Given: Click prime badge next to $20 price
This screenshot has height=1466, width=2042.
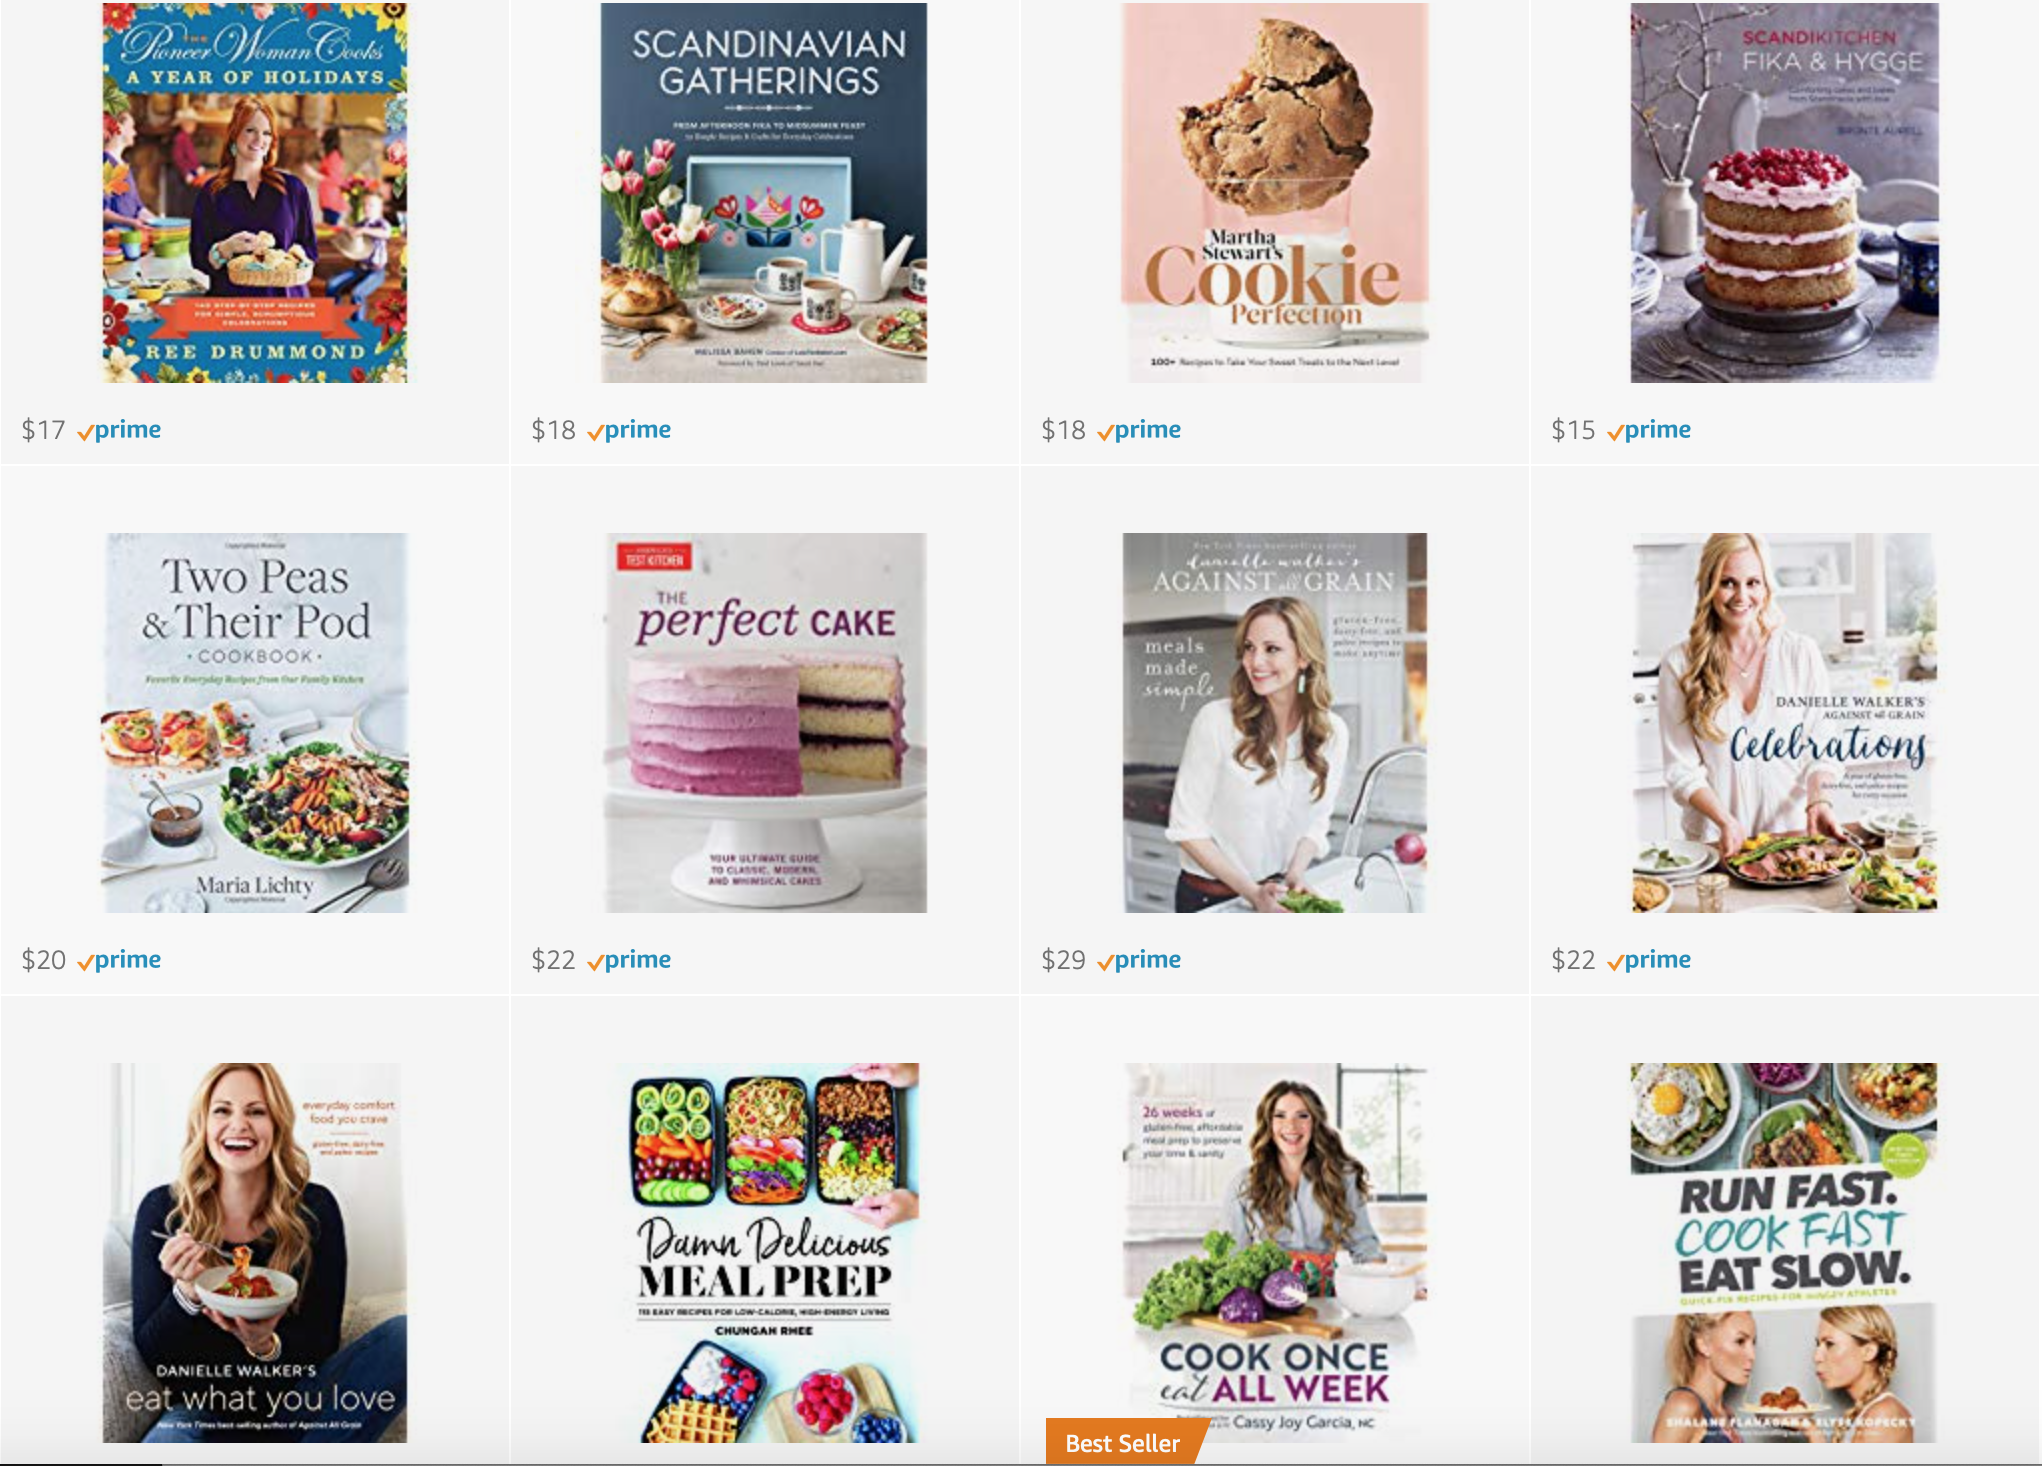Looking at the screenshot, I should pyautogui.click(x=120, y=960).
